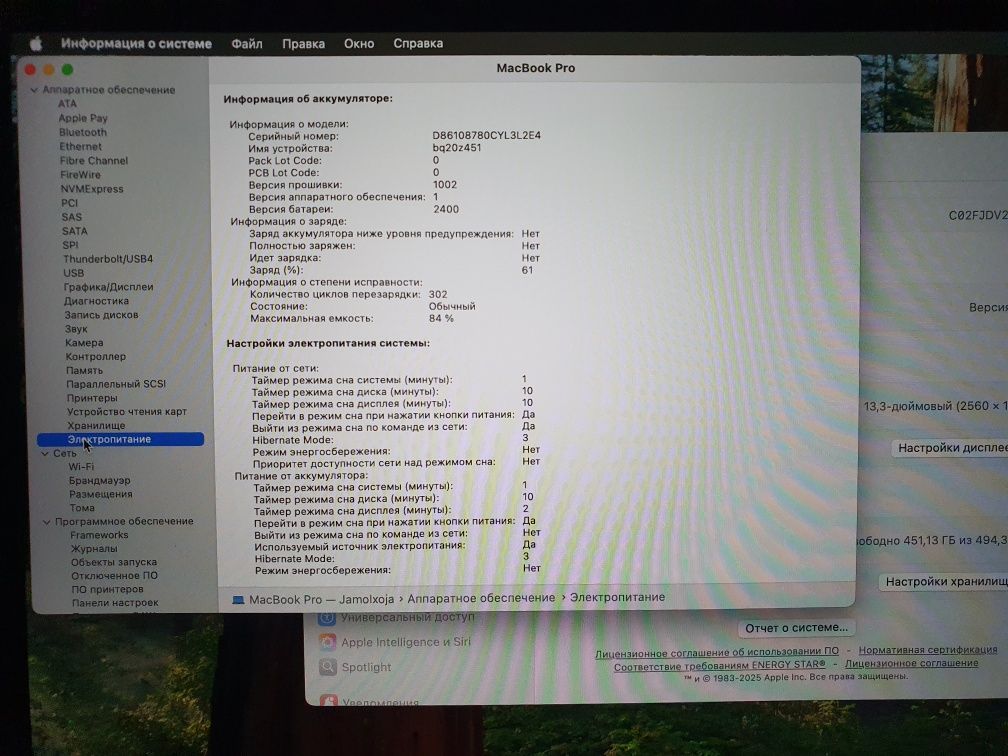The width and height of the screenshot is (1008, 756).
Task: Open Соответствие требованиям ENERGY STAR link
Action: pyautogui.click(x=719, y=665)
